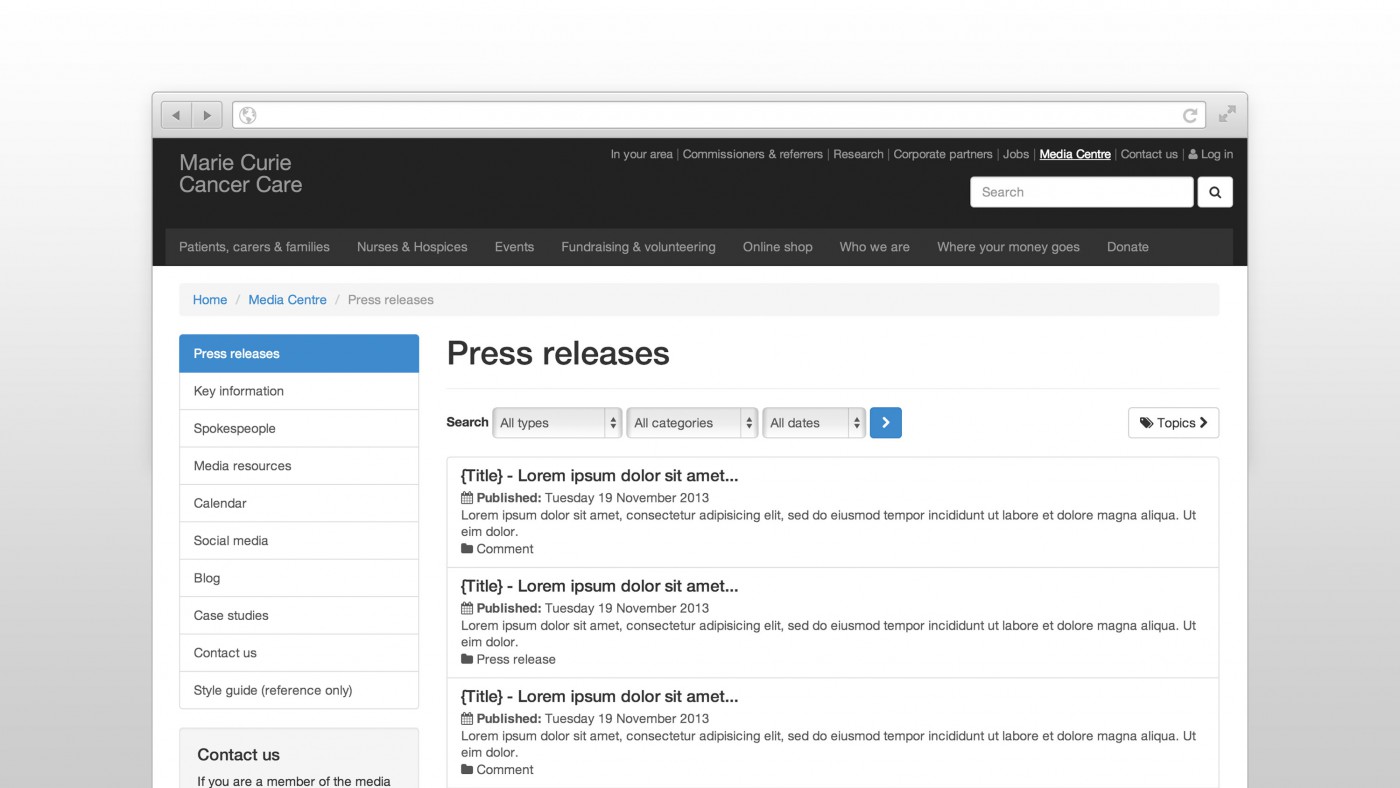The image size is (1400, 788).
Task: Open the Nurses & Hospices menu
Action: pyautogui.click(x=412, y=247)
